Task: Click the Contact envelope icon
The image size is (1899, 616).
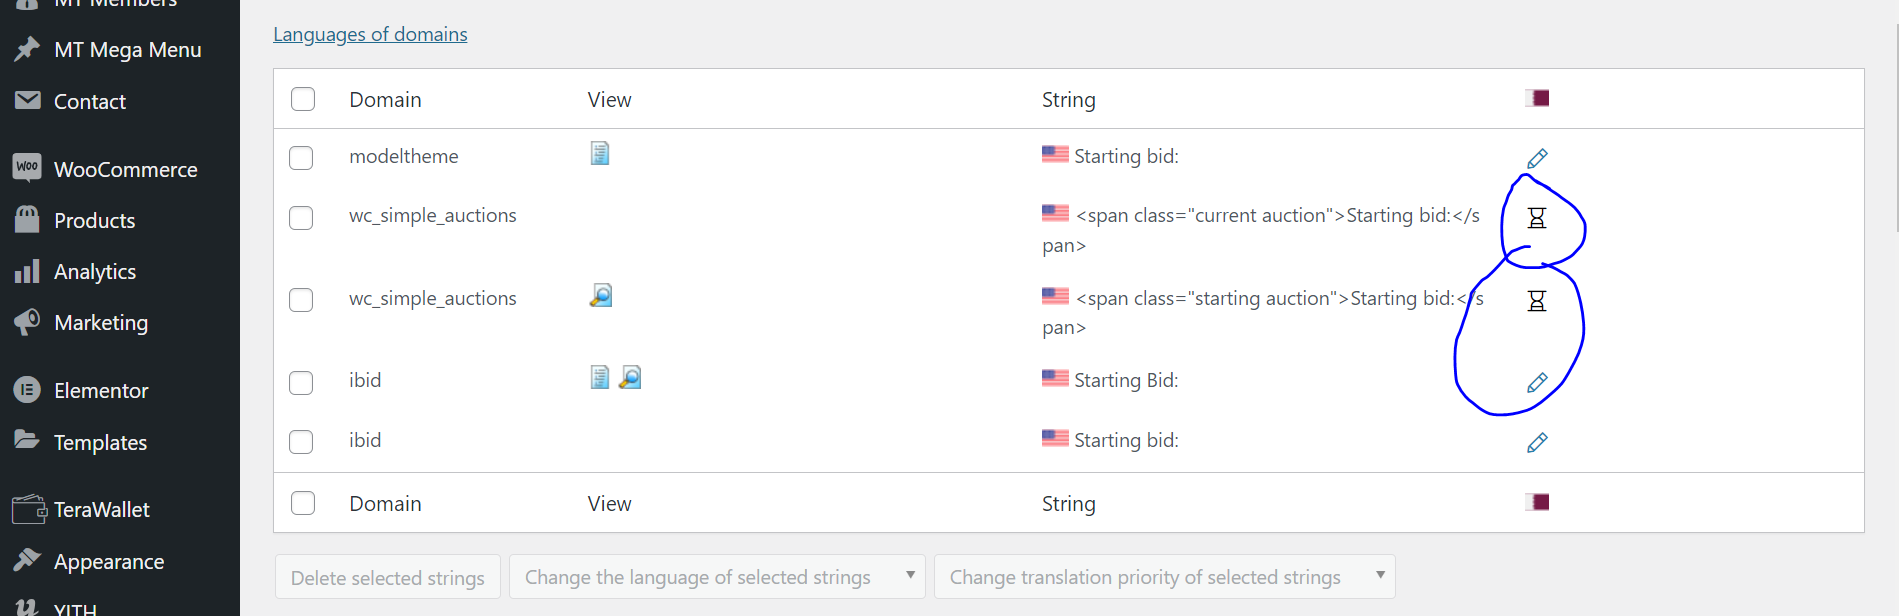Action: click(x=27, y=100)
